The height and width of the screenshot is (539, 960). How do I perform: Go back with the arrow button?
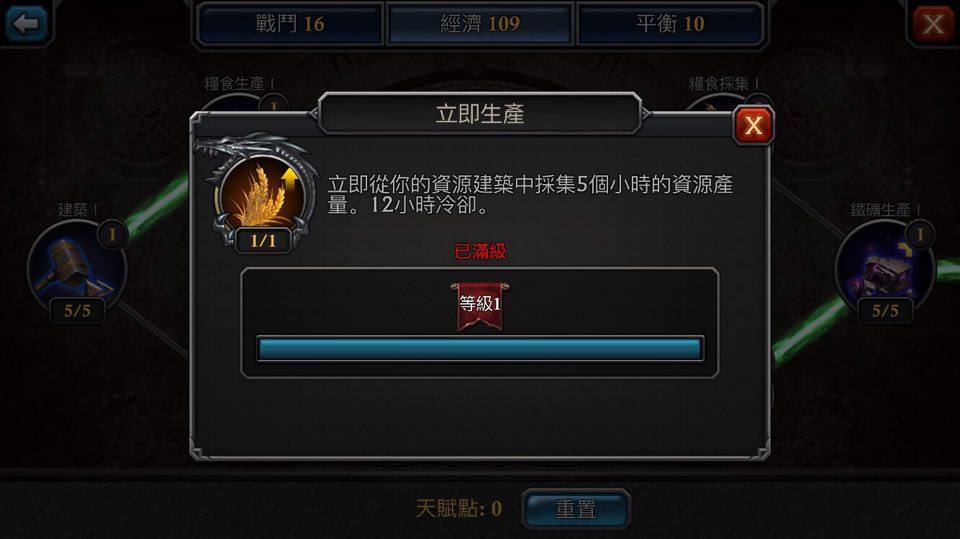[x=26, y=23]
